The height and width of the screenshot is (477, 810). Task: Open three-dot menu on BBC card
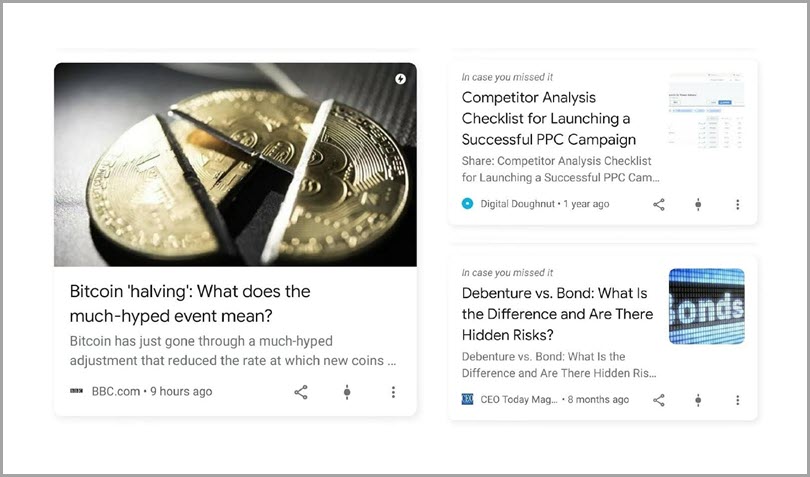point(393,392)
